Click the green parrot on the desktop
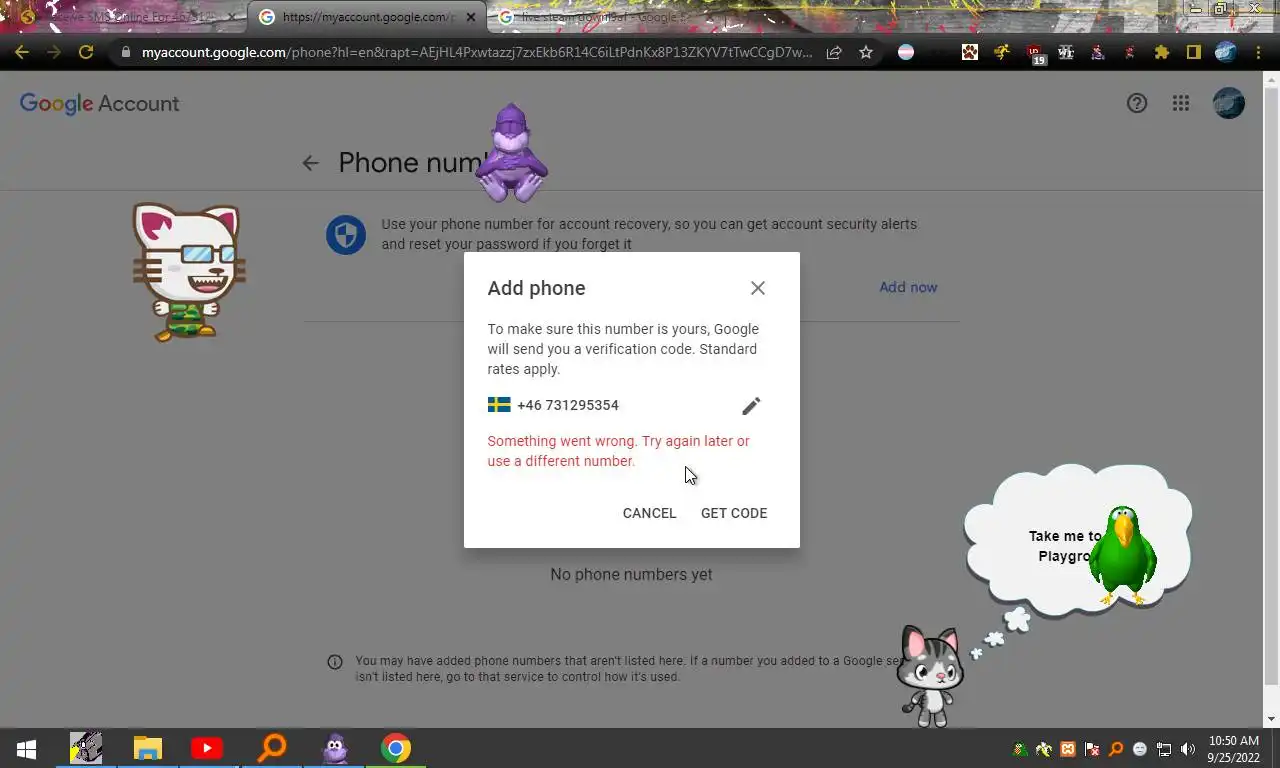Viewport: 1280px width, 768px height. tap(1123, 555)
